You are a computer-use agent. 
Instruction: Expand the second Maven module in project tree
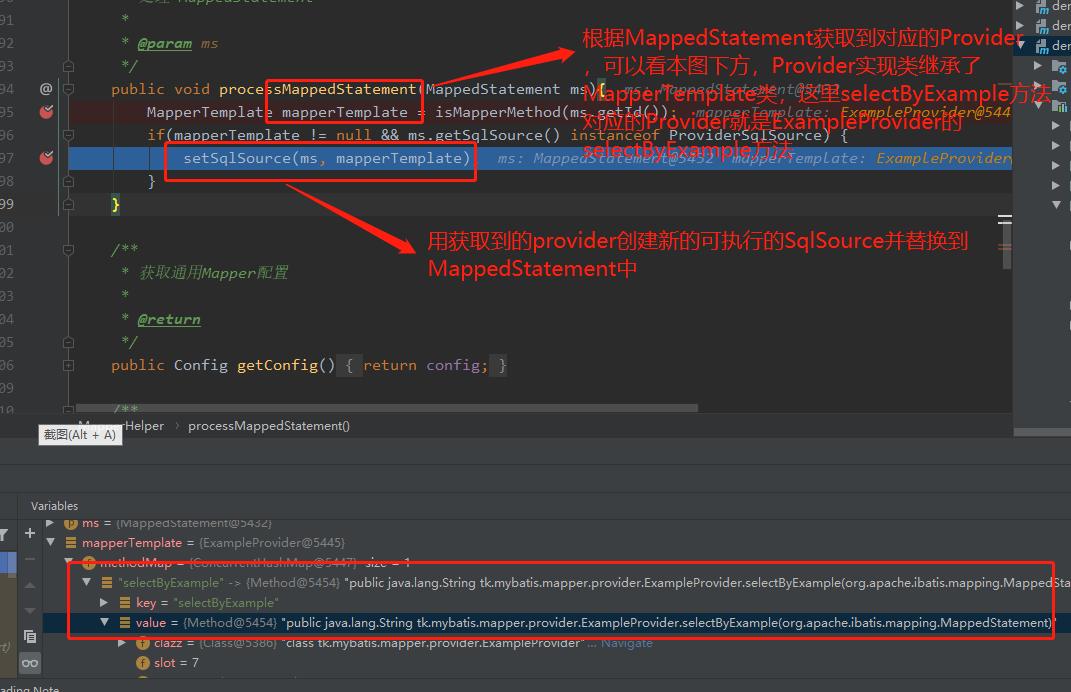point(1020,25)
